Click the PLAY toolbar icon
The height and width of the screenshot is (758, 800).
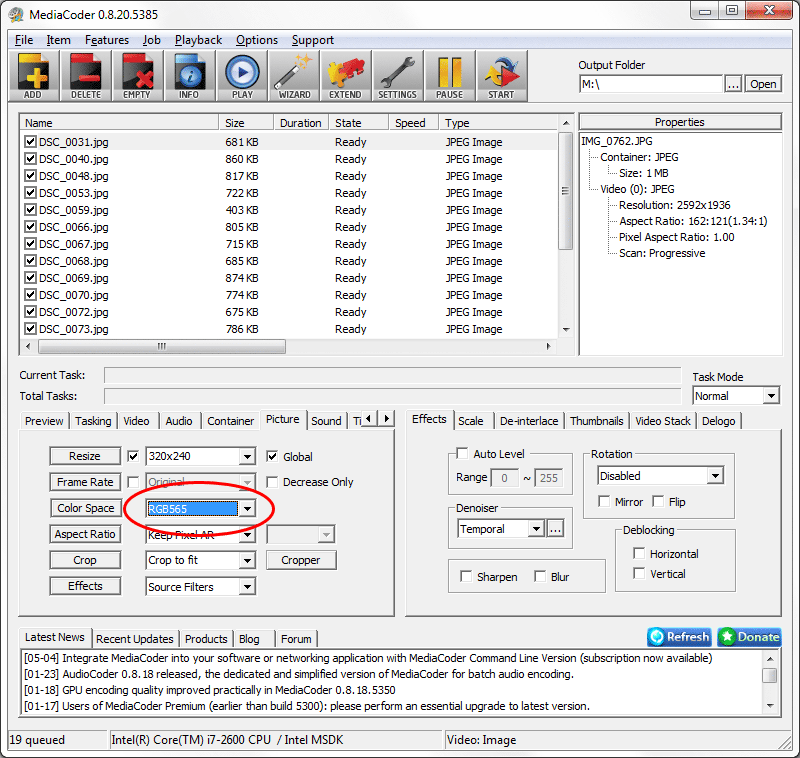tap(242, 75)
